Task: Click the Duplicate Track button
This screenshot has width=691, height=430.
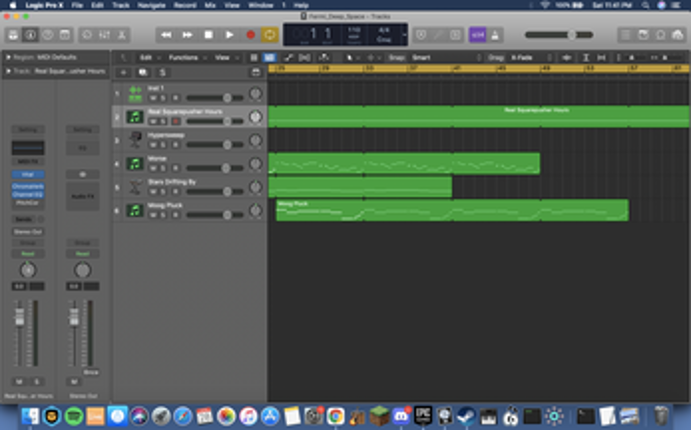Action: [x=142, y=72]
